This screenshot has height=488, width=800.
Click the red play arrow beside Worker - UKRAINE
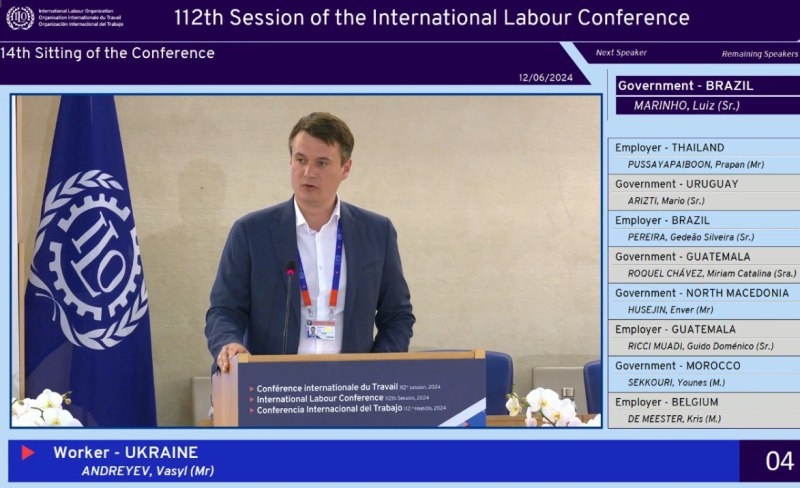pos(28,453)
